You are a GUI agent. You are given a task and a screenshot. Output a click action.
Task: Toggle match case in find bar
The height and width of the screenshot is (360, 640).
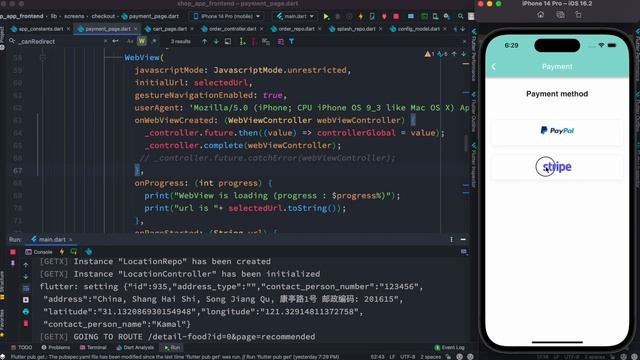130,41
